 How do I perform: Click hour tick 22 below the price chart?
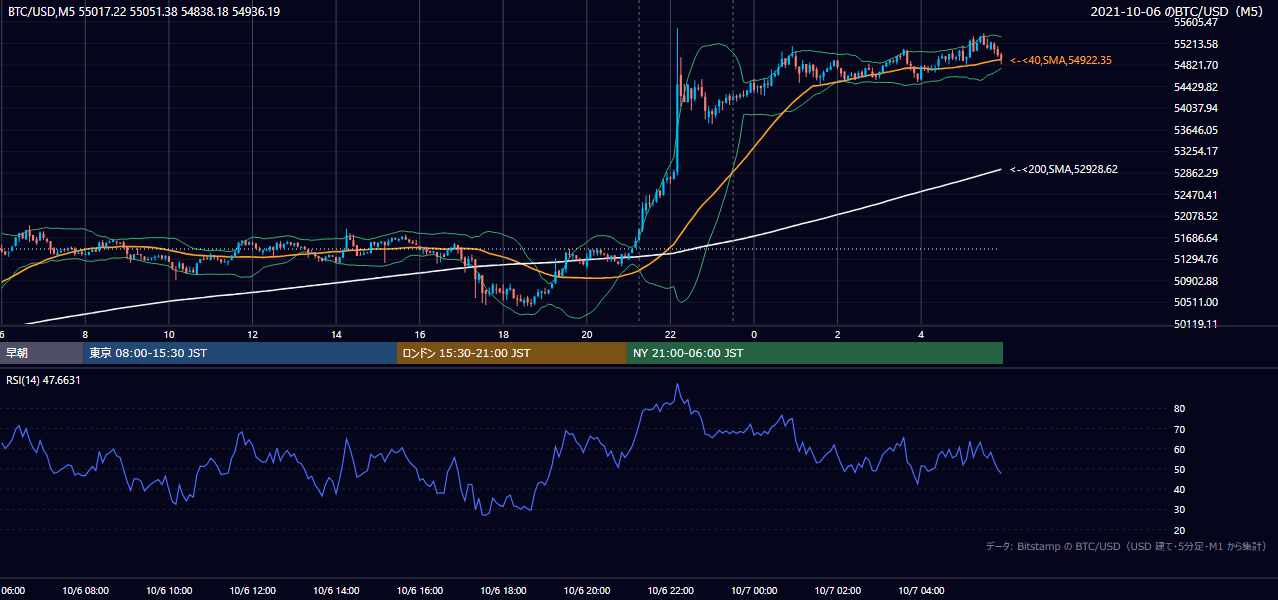coord(670,334)
